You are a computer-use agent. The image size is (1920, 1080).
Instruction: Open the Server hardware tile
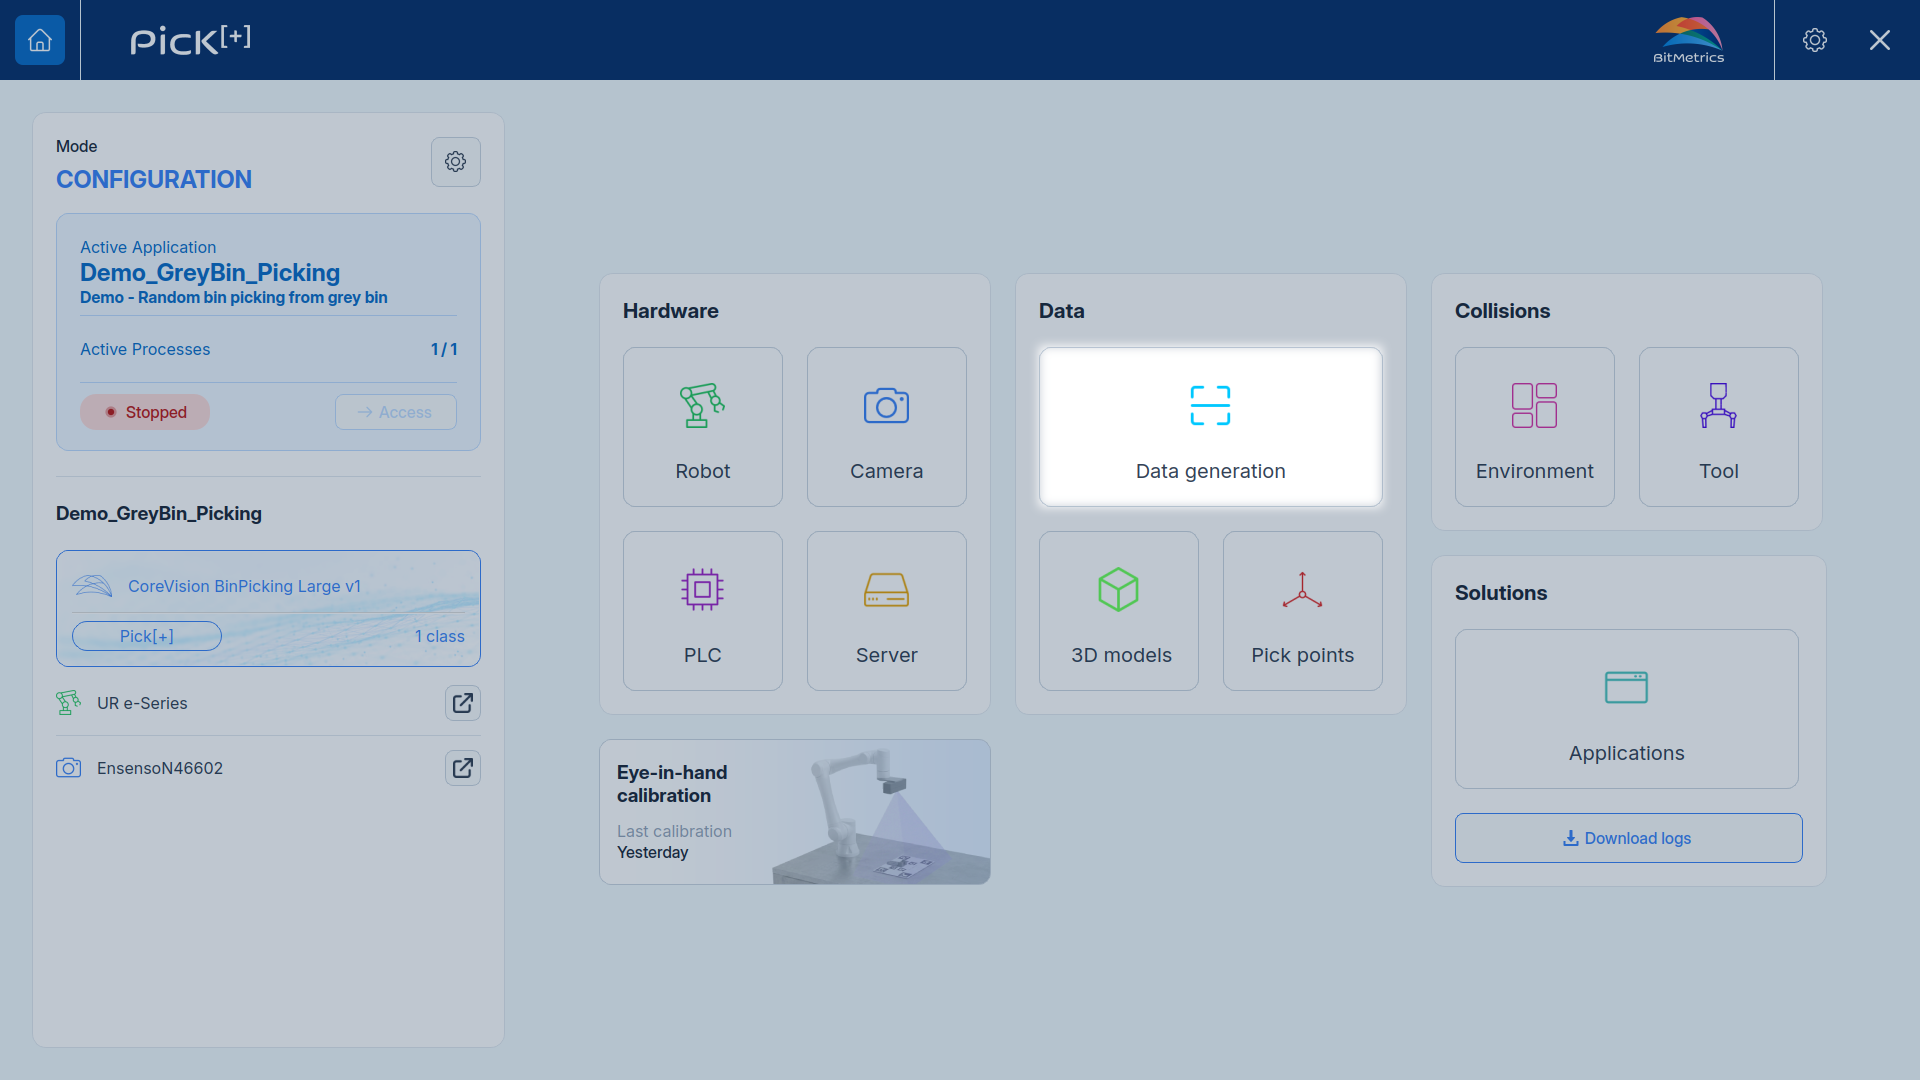coord(887,611)
